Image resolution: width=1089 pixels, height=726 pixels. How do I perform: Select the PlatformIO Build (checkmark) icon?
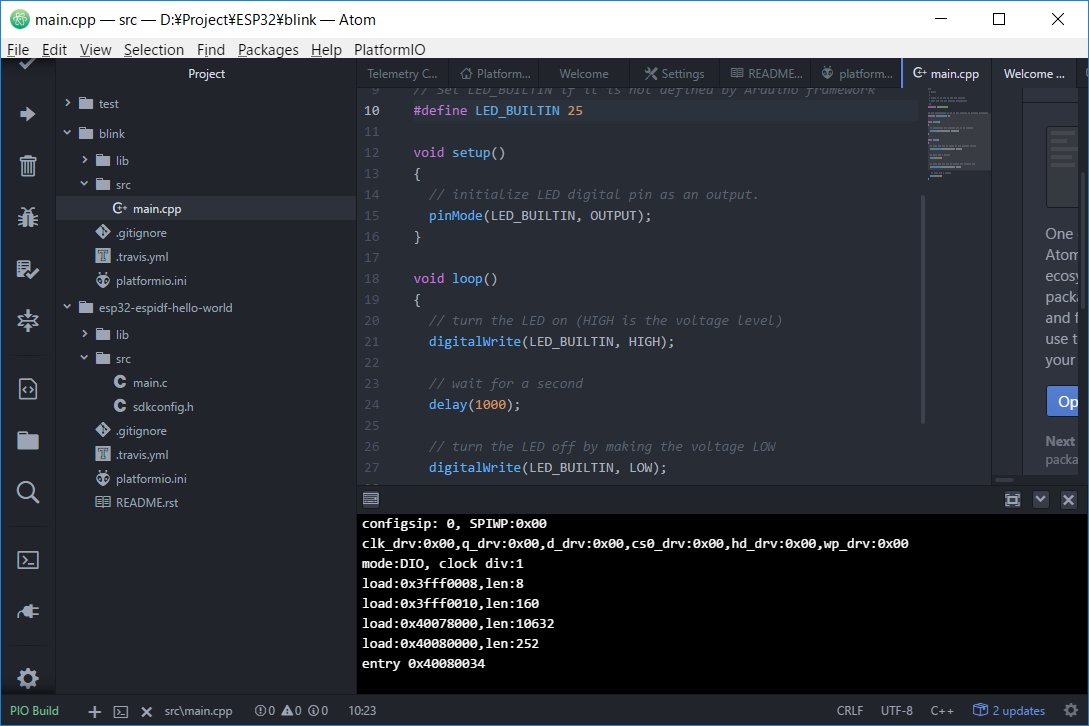tap(28, 62)
